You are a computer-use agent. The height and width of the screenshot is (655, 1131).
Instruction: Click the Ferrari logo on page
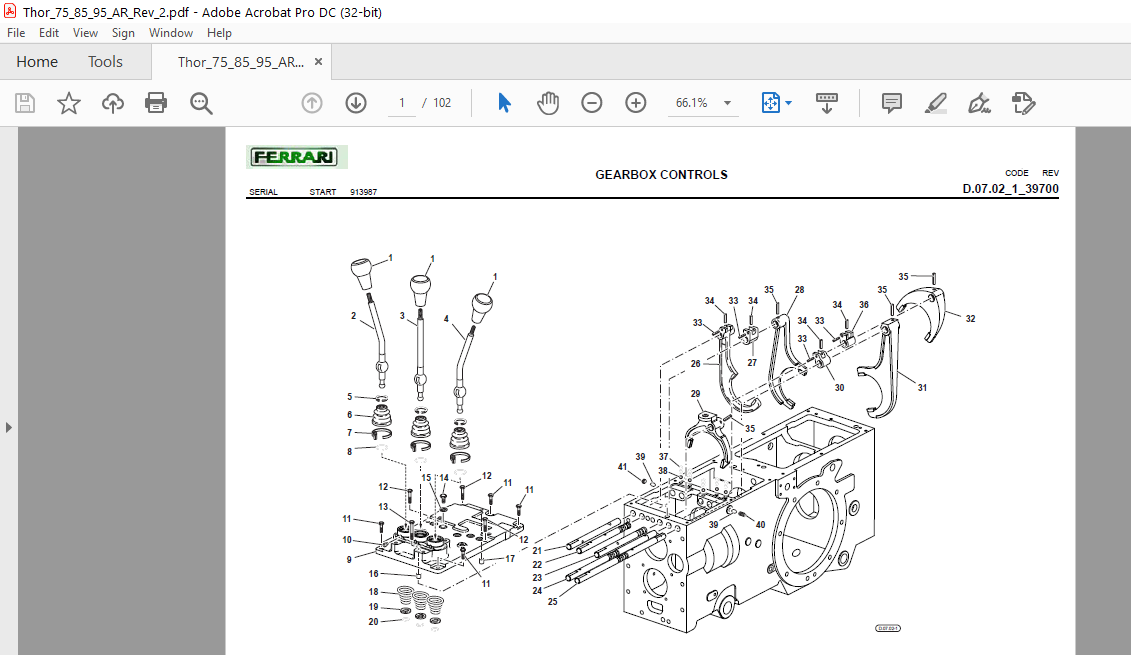[x=296, y=157]
